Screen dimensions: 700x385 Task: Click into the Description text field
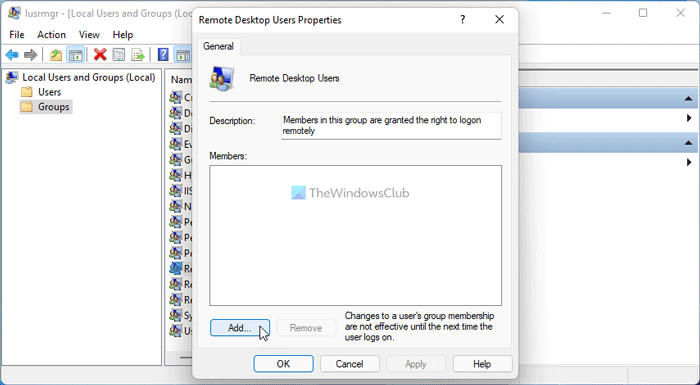coord(391,126)
